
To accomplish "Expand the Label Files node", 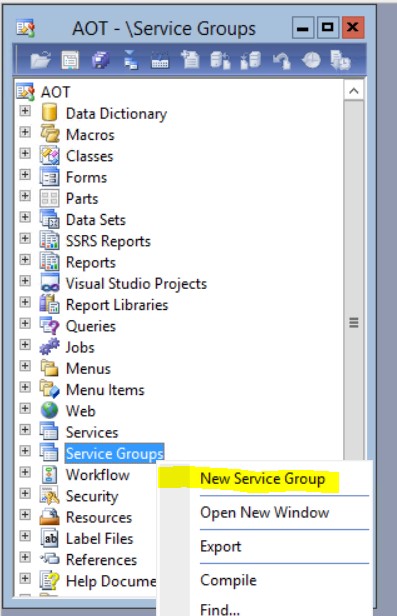I will [x=25, y=535].
